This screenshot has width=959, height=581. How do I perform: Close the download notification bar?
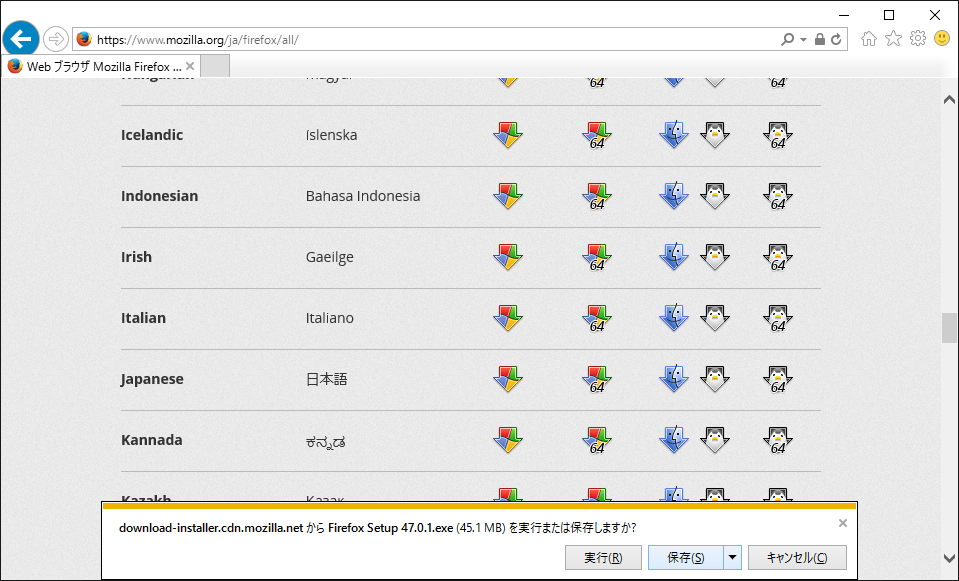click(842, 523)
